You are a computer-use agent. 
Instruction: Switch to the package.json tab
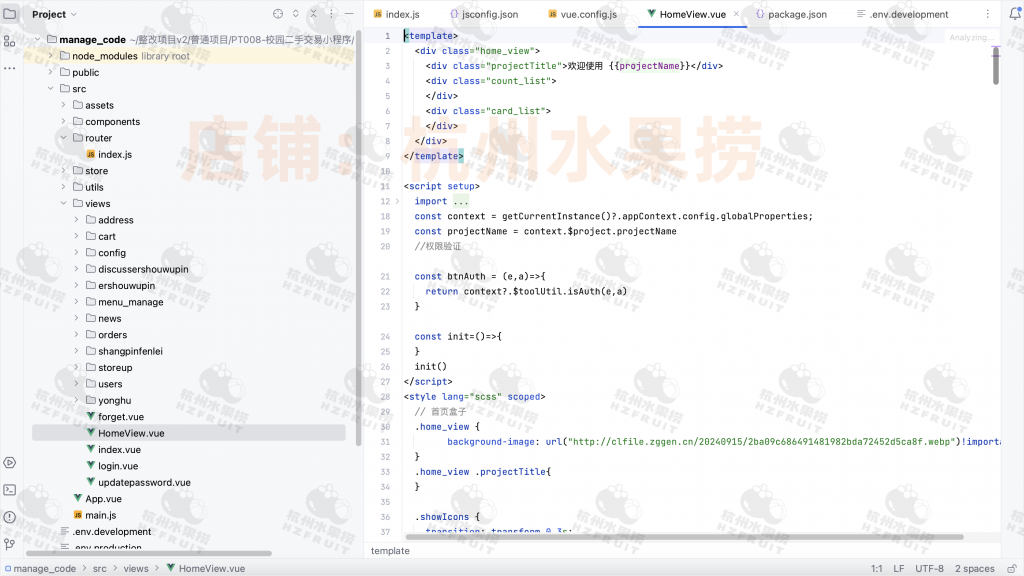point(796,14)
